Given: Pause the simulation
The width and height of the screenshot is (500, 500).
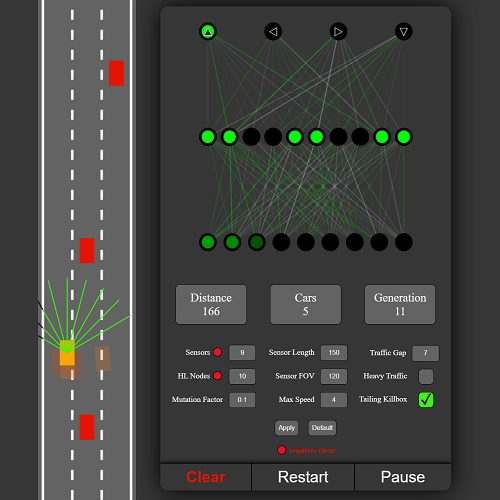Looking at the screenshot, I should [403, 477].
